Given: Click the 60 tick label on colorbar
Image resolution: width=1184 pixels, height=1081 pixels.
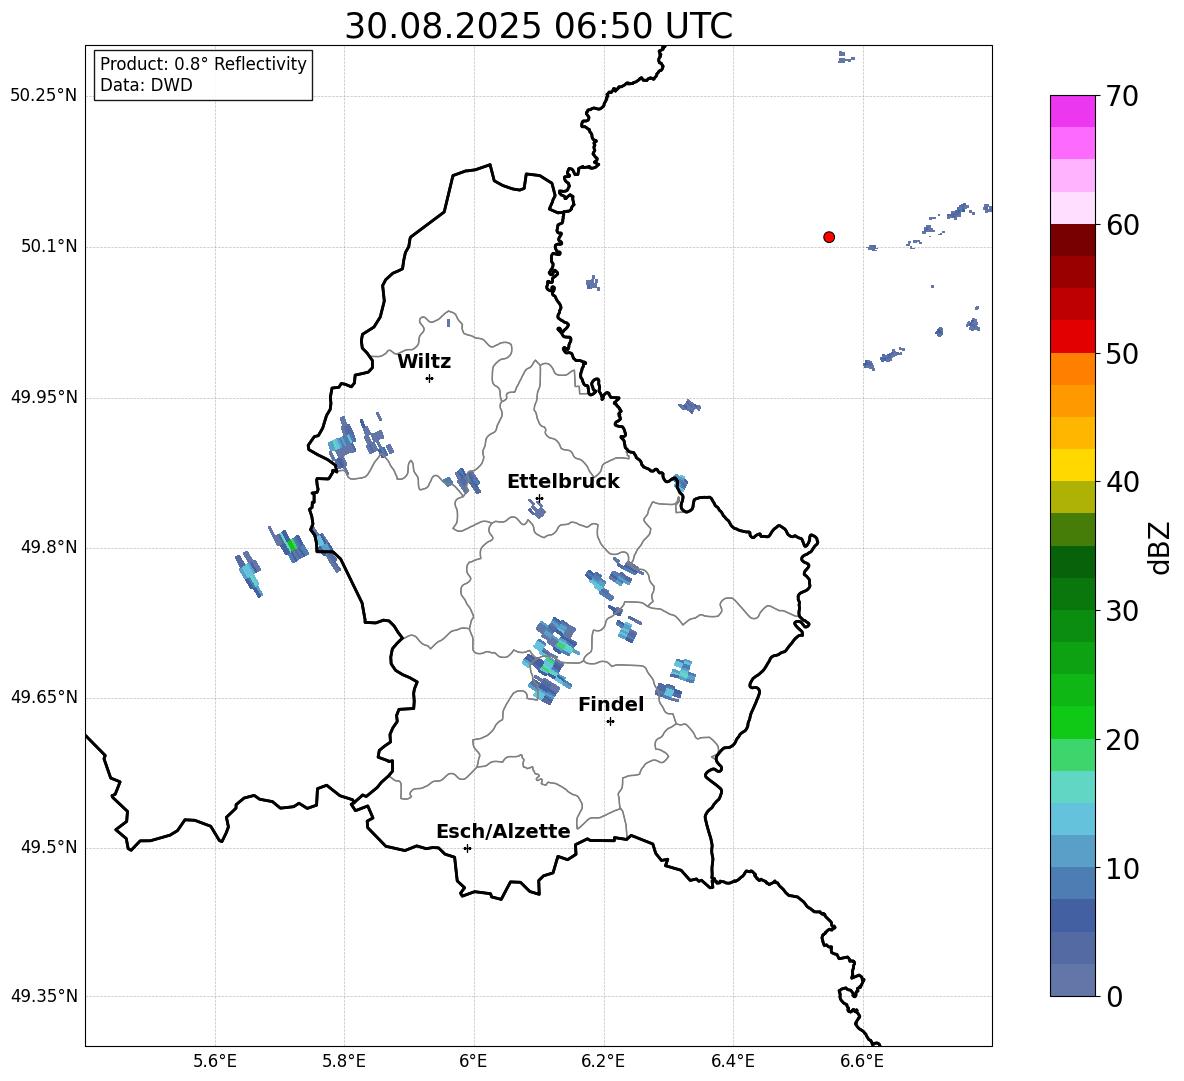Looking at the screenshot, I should 1122,225.
